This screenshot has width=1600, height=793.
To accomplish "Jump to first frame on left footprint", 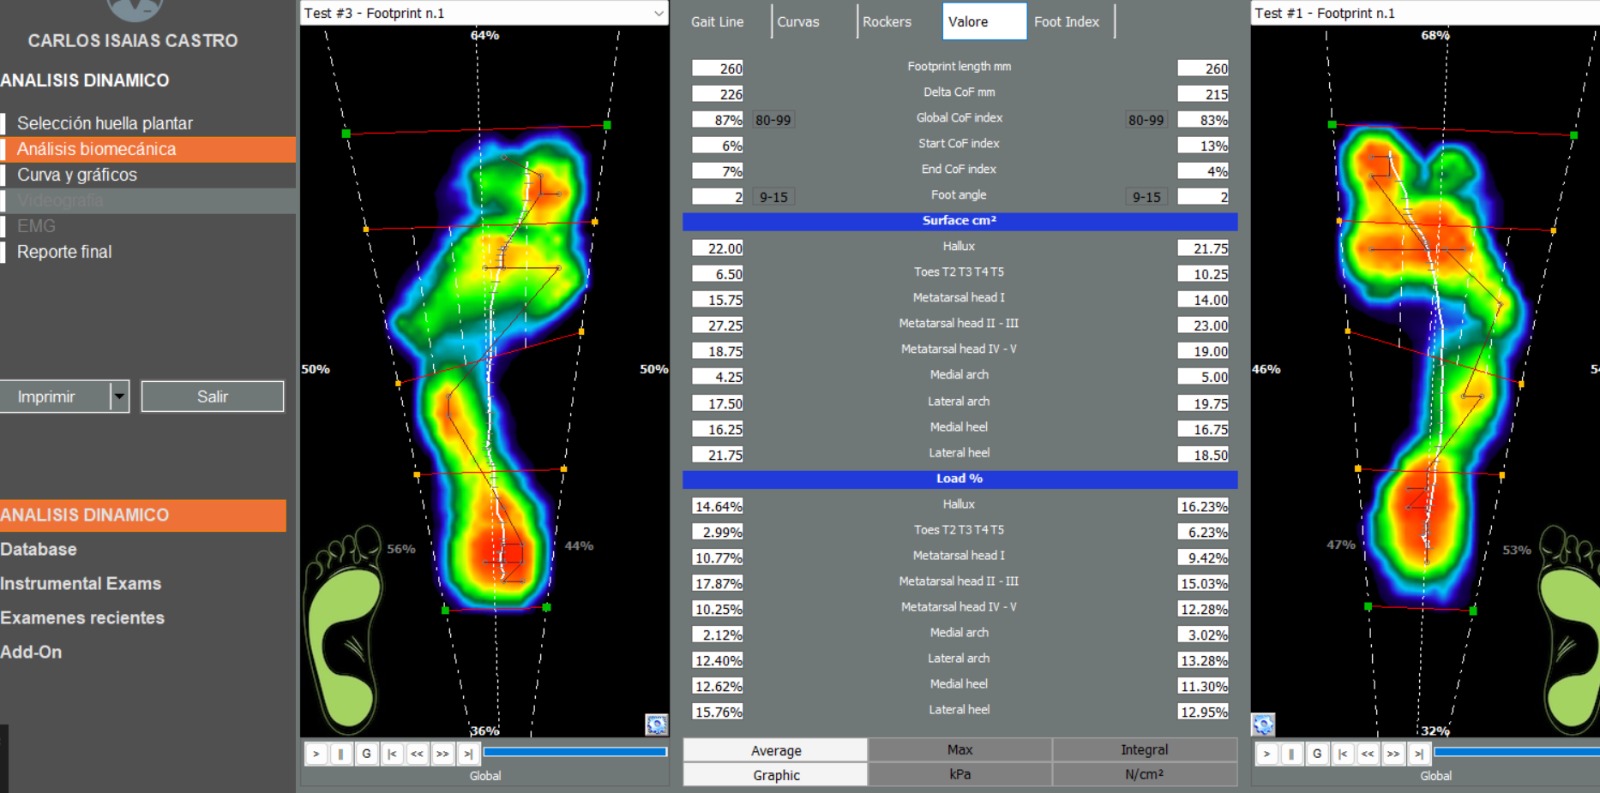I will click(392, 754).
